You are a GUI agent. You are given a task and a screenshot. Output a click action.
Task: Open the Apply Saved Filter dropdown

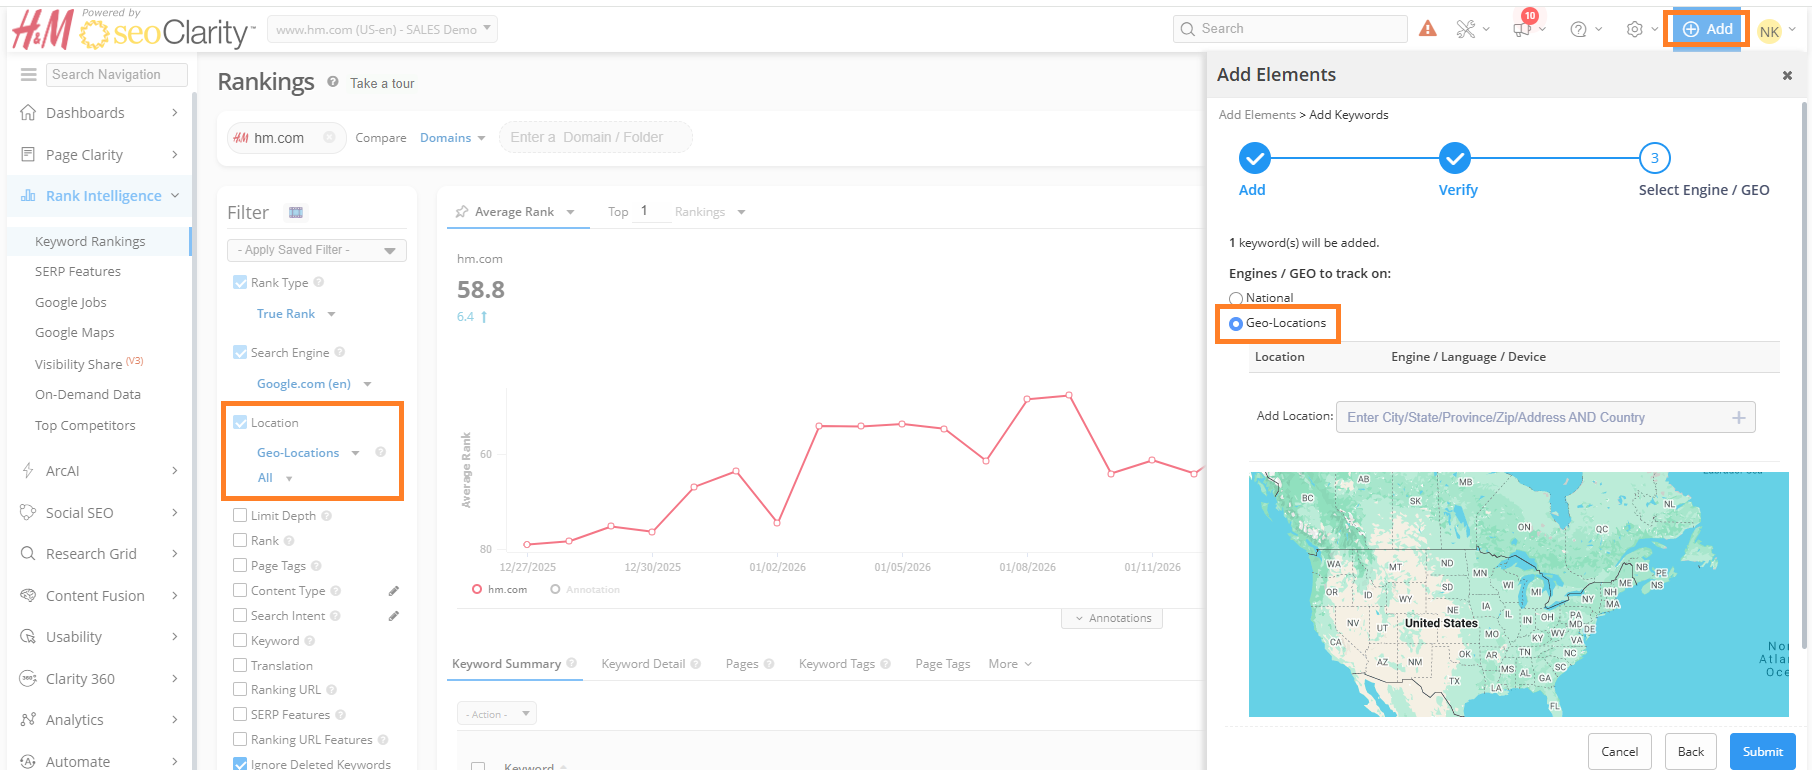pyautogui.click(x=316, y=250)
